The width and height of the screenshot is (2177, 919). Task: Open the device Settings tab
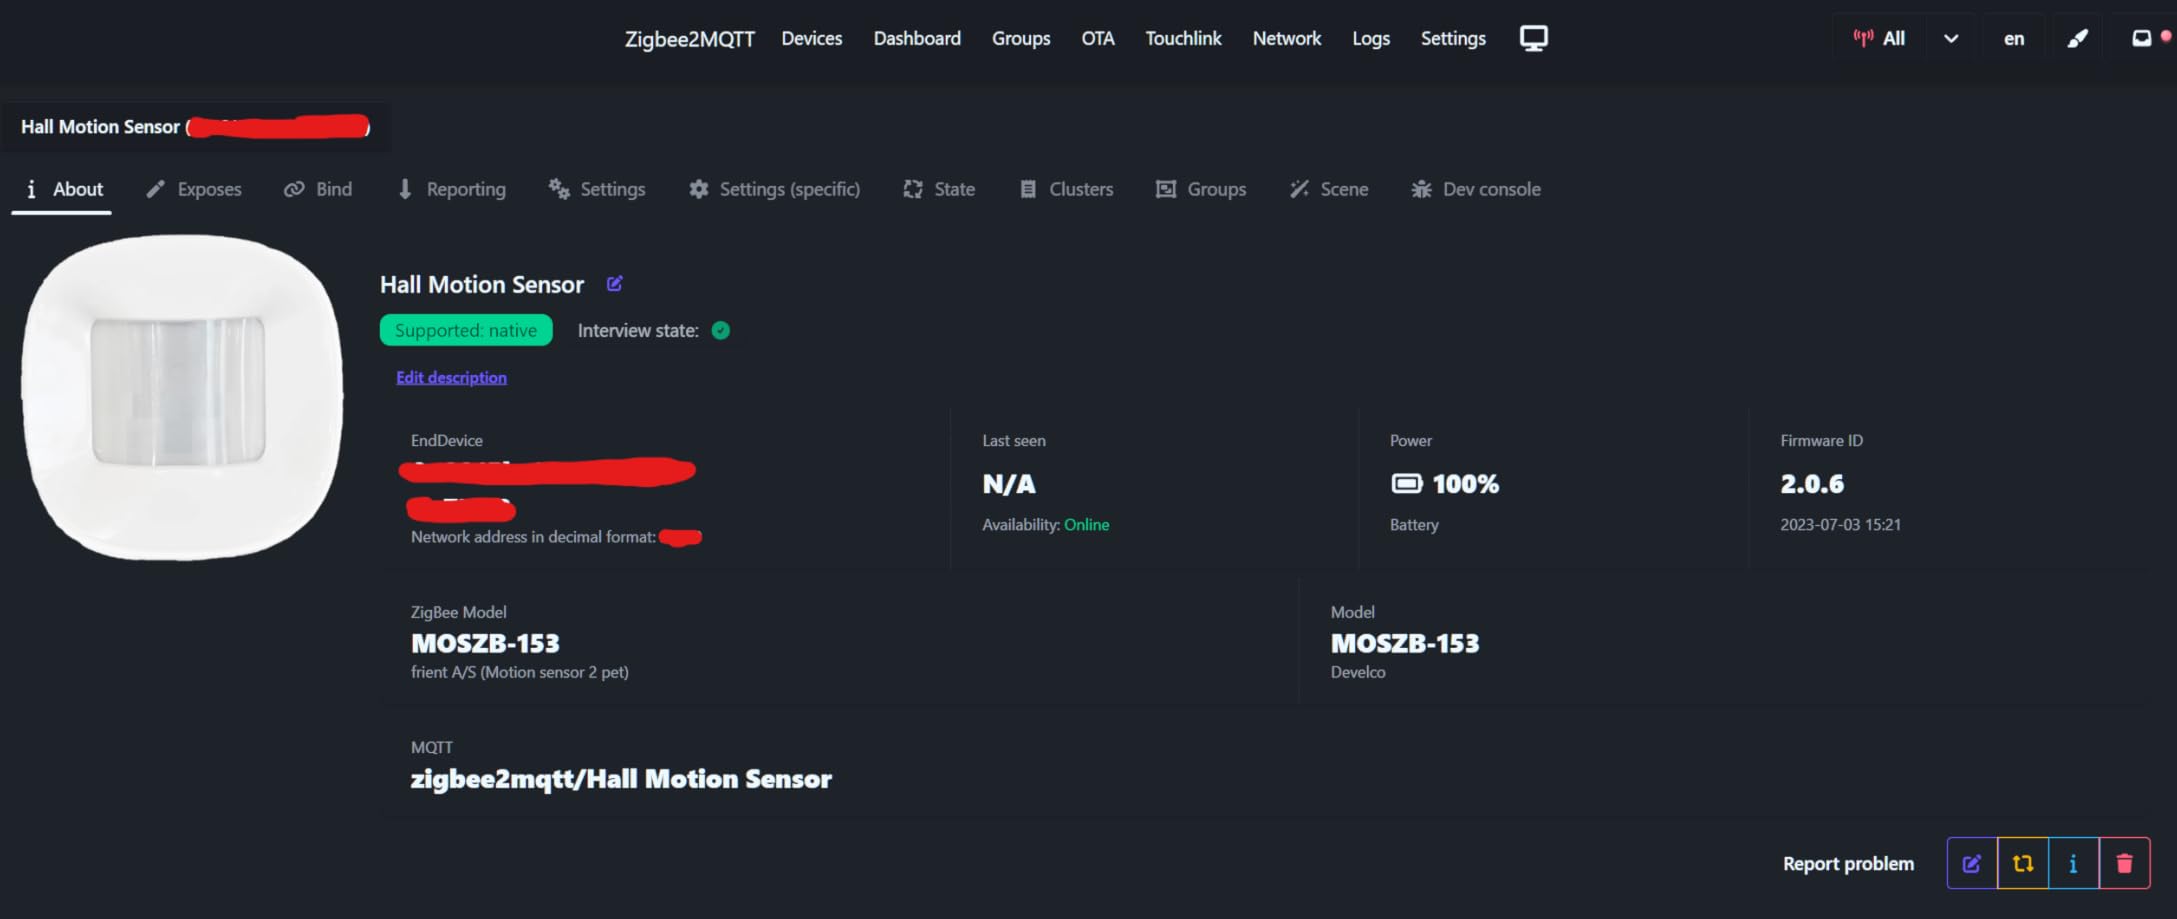coord(597,189)
